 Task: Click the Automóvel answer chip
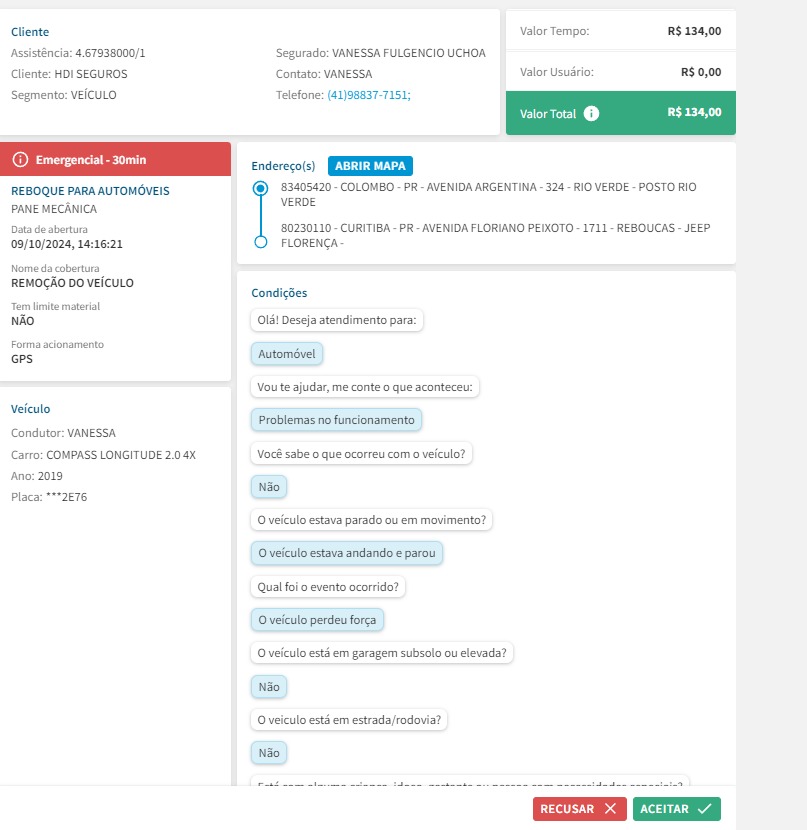(287, 354)
